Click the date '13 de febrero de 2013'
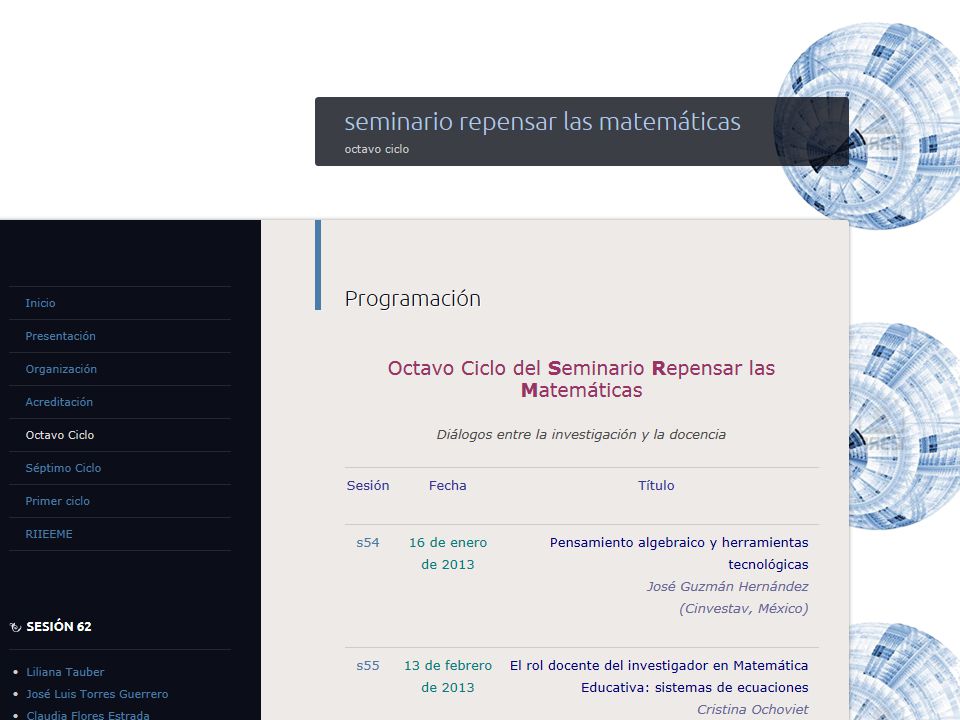The height and width of the screenshot is (720, 960). click(x=448, y=677)
